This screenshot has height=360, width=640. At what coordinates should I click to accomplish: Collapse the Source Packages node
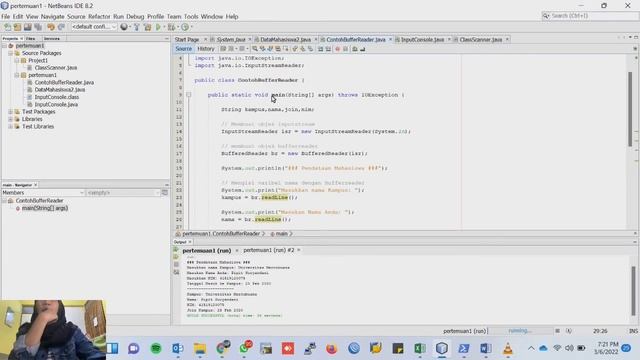click(11, 53)
